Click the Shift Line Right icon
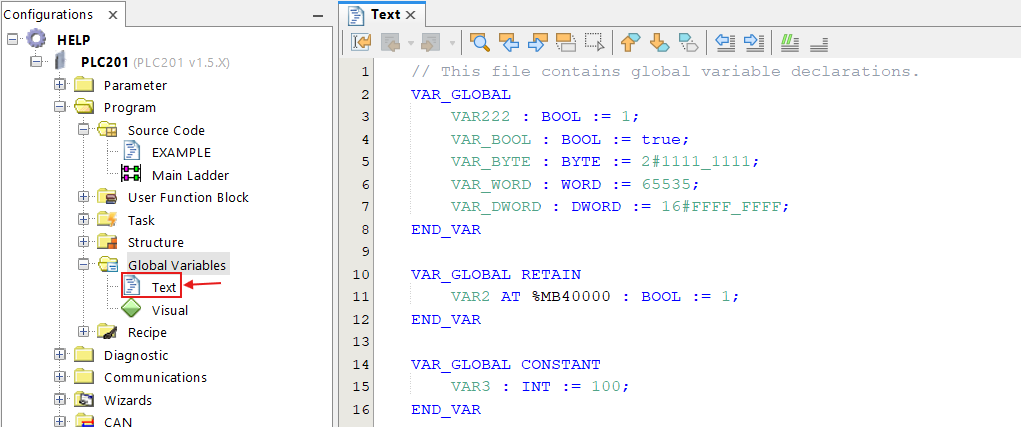1021x427 pixels. tap(754, 42)
